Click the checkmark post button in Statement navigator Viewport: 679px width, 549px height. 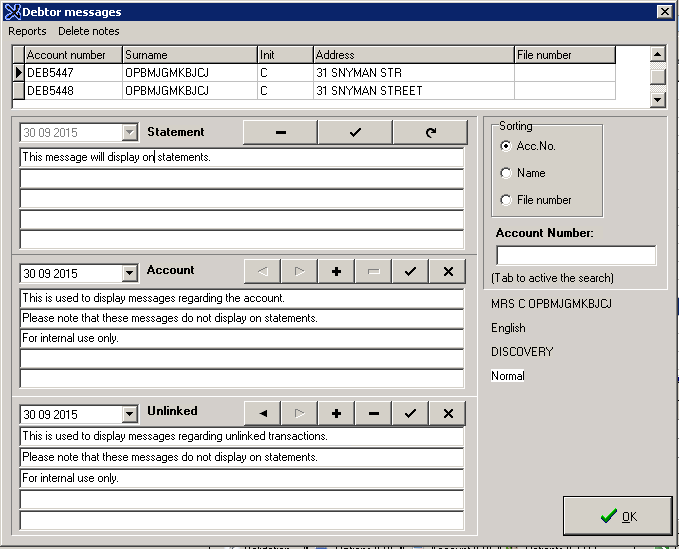point(355,132)
